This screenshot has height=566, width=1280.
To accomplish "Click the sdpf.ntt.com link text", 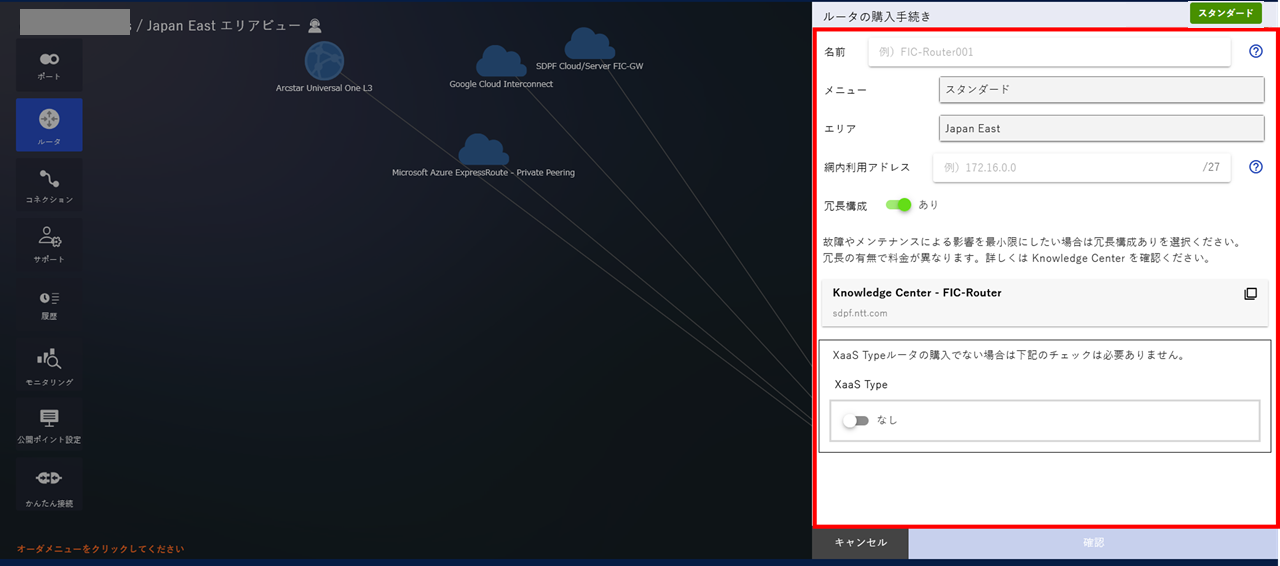I will point(860,313).
